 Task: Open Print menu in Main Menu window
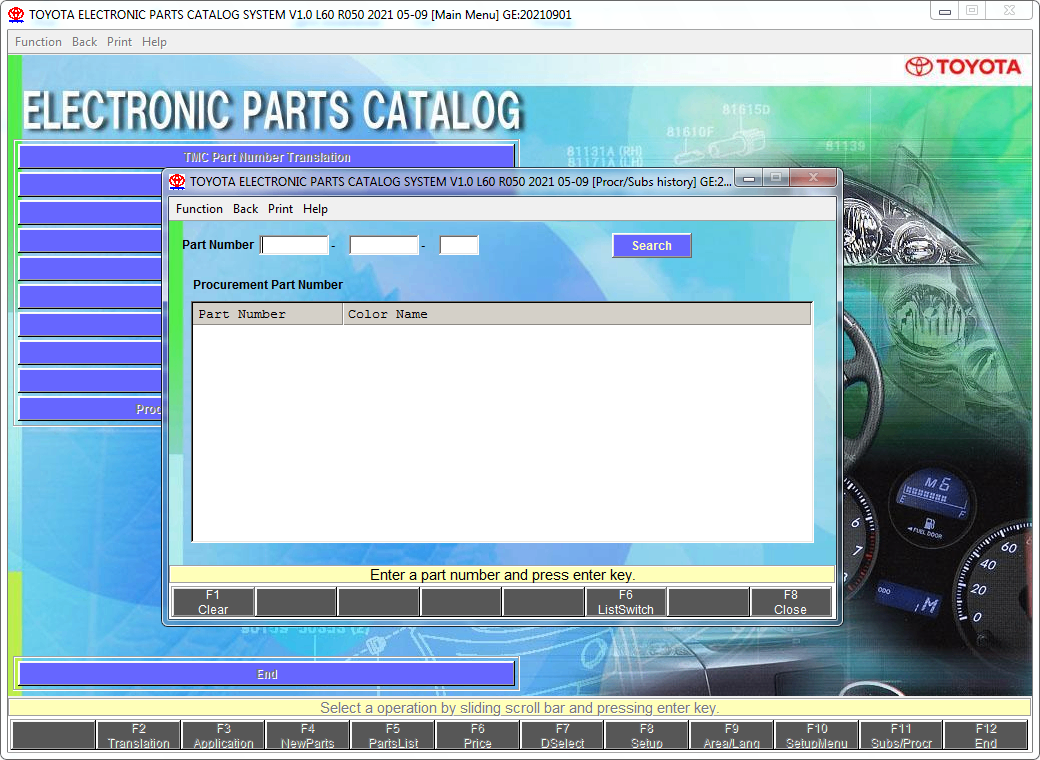click(119, 42)
